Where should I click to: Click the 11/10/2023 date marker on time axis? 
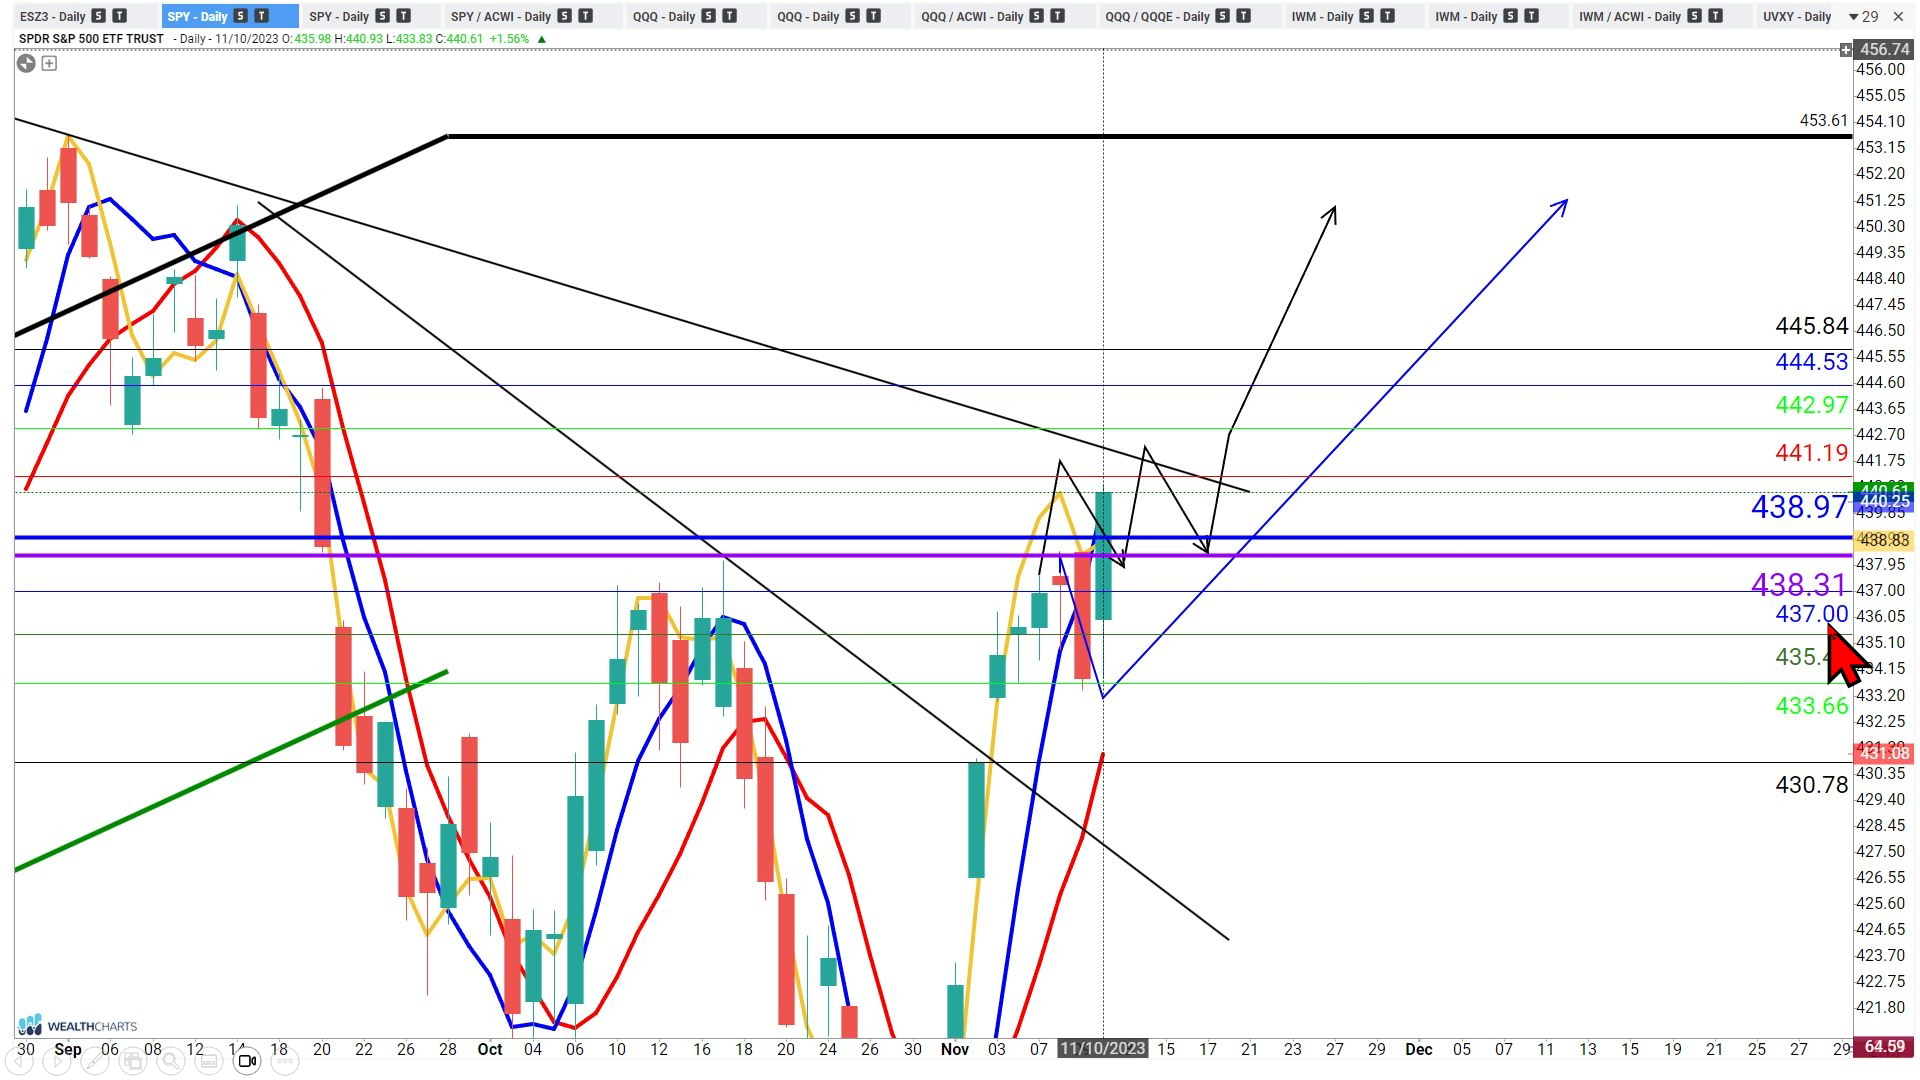click(1103, 1049)
